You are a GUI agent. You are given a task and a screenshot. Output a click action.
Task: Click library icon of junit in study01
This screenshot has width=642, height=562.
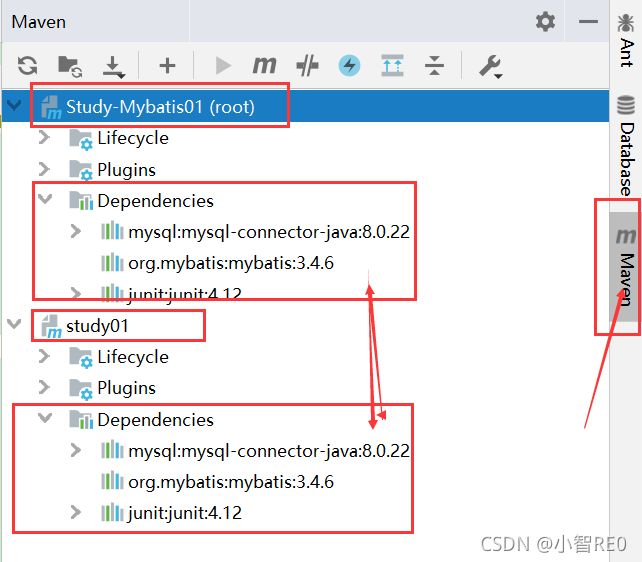point(112,512)
